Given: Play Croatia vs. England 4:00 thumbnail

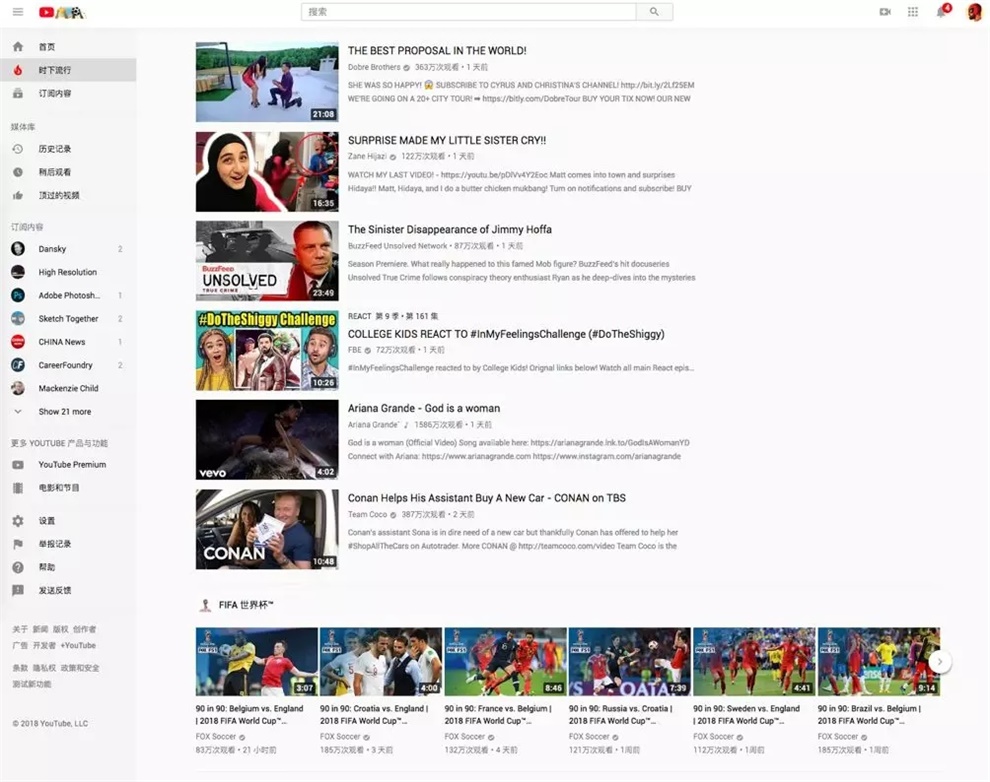Looking at the screenshot, I should coord(381,661).
